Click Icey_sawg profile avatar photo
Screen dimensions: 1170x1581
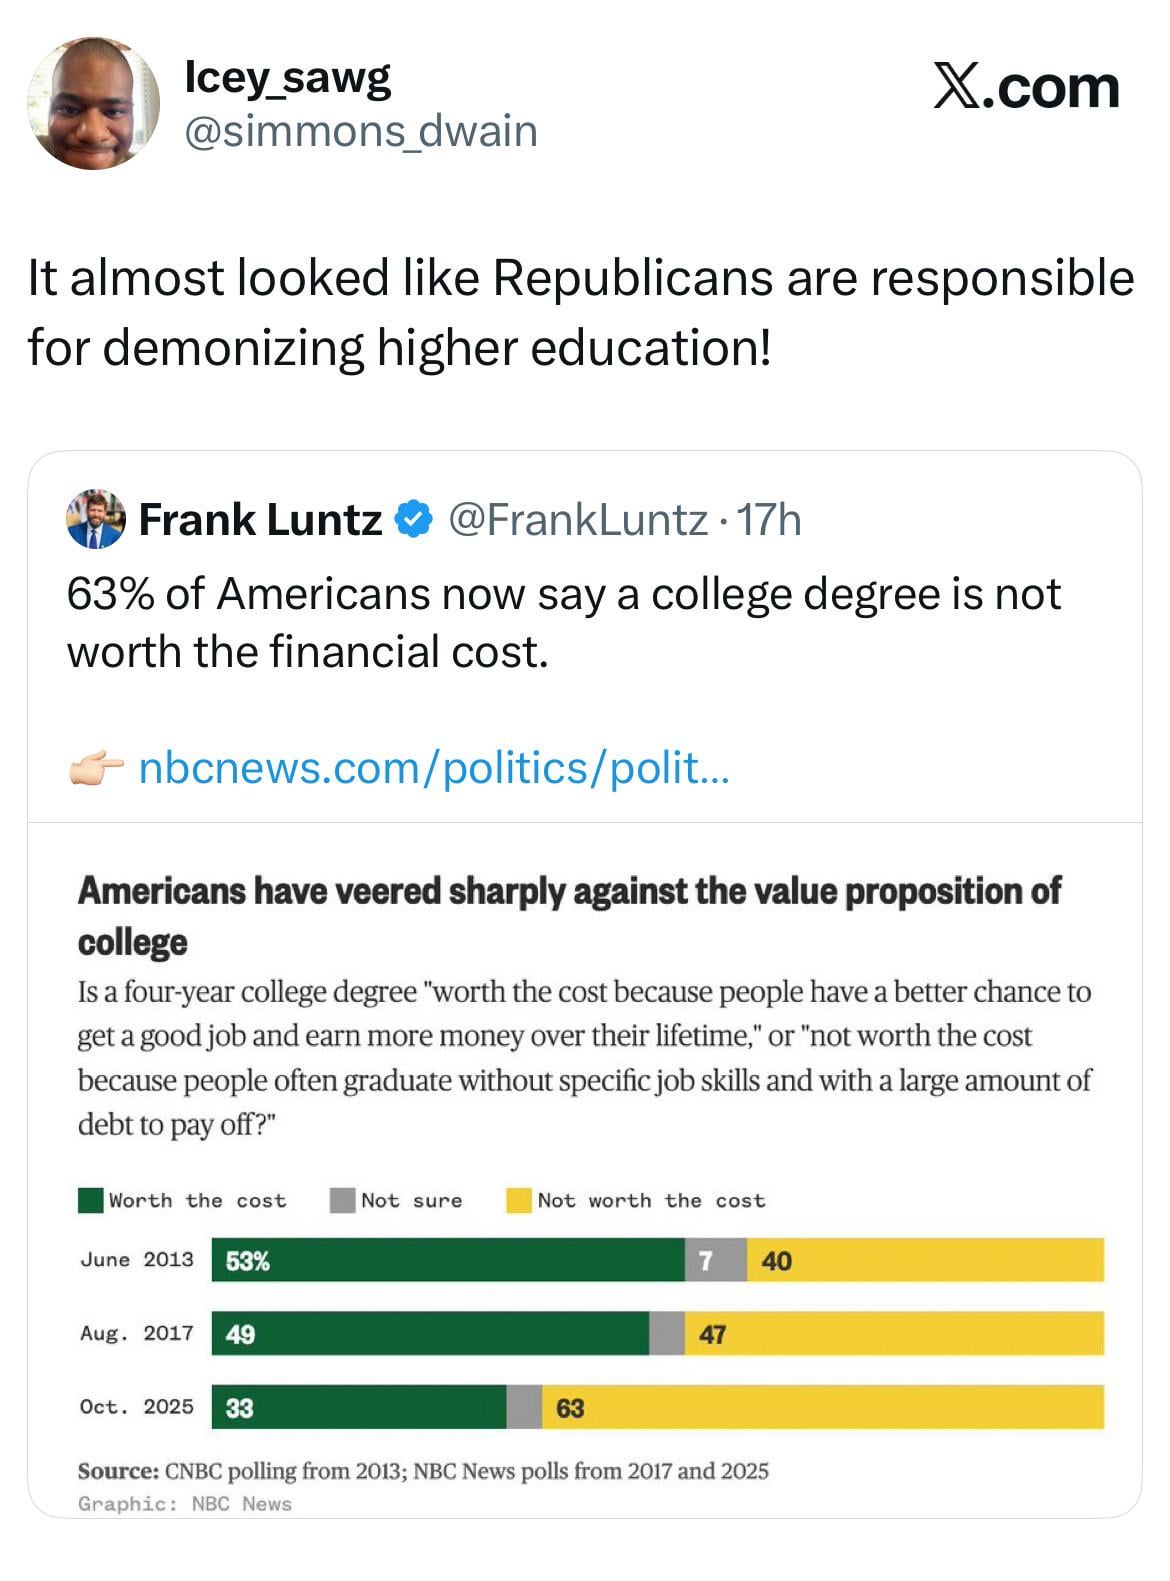click(x=92, y=104)
